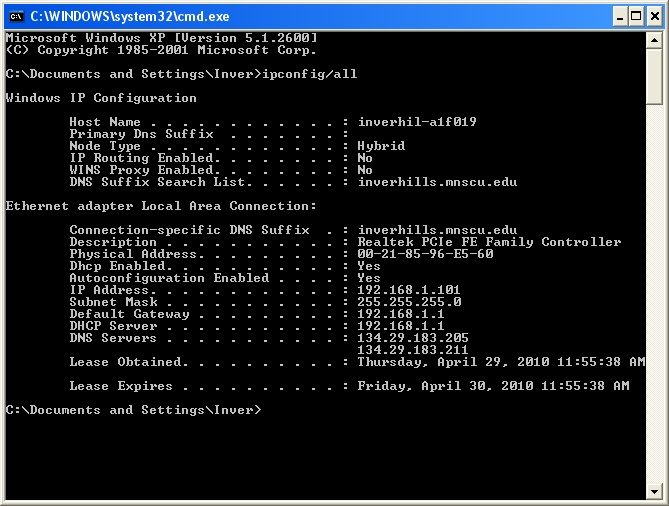Screen dimensions: 669x506
Task: Click the empty scrollbar track below thumb
Action: click(654, 294)
